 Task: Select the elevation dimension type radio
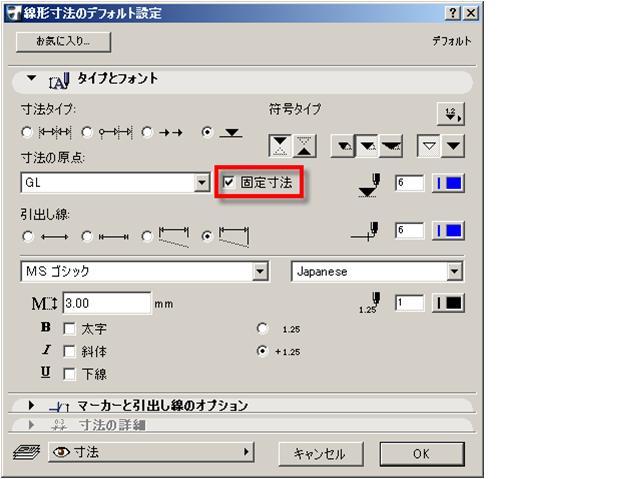point(207,131)
